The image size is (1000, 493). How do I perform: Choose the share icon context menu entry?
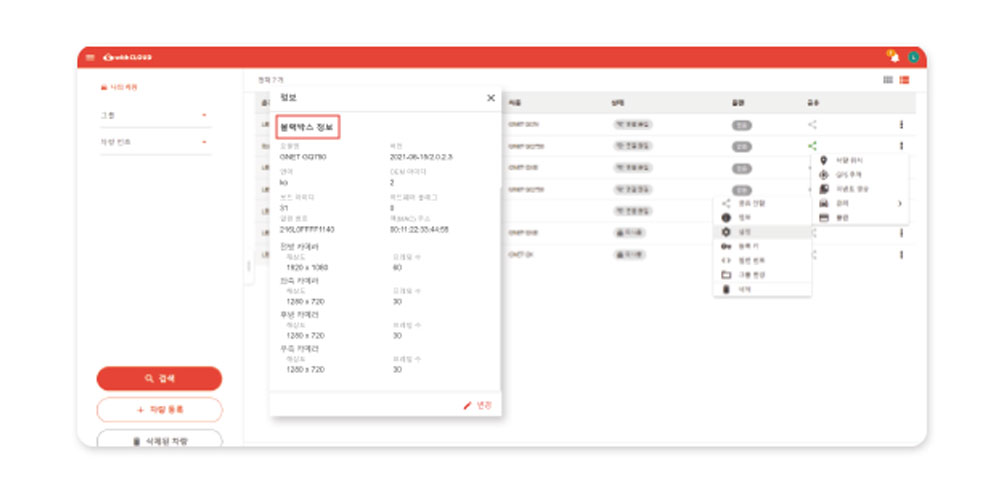pyautogui.click(x=762, y=203)
